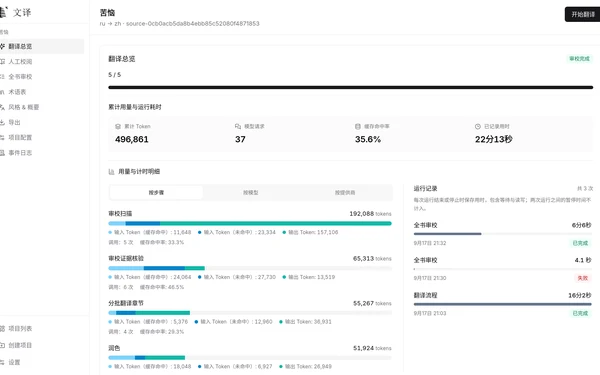Click the 风格 & 概要 sidebar icon
The height and width of the screenshot is (375, 600).
[2, 107]
